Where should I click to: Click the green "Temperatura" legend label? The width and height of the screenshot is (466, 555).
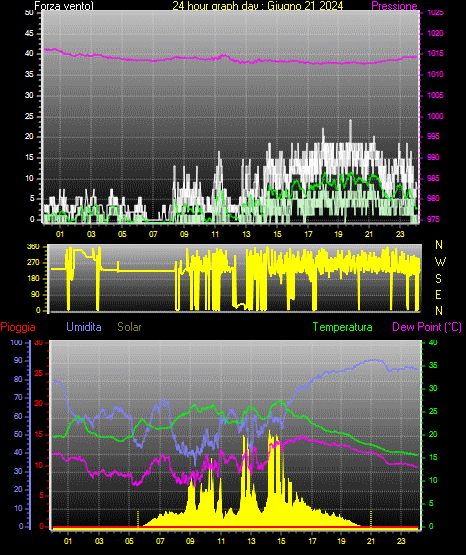coord(343,327)
